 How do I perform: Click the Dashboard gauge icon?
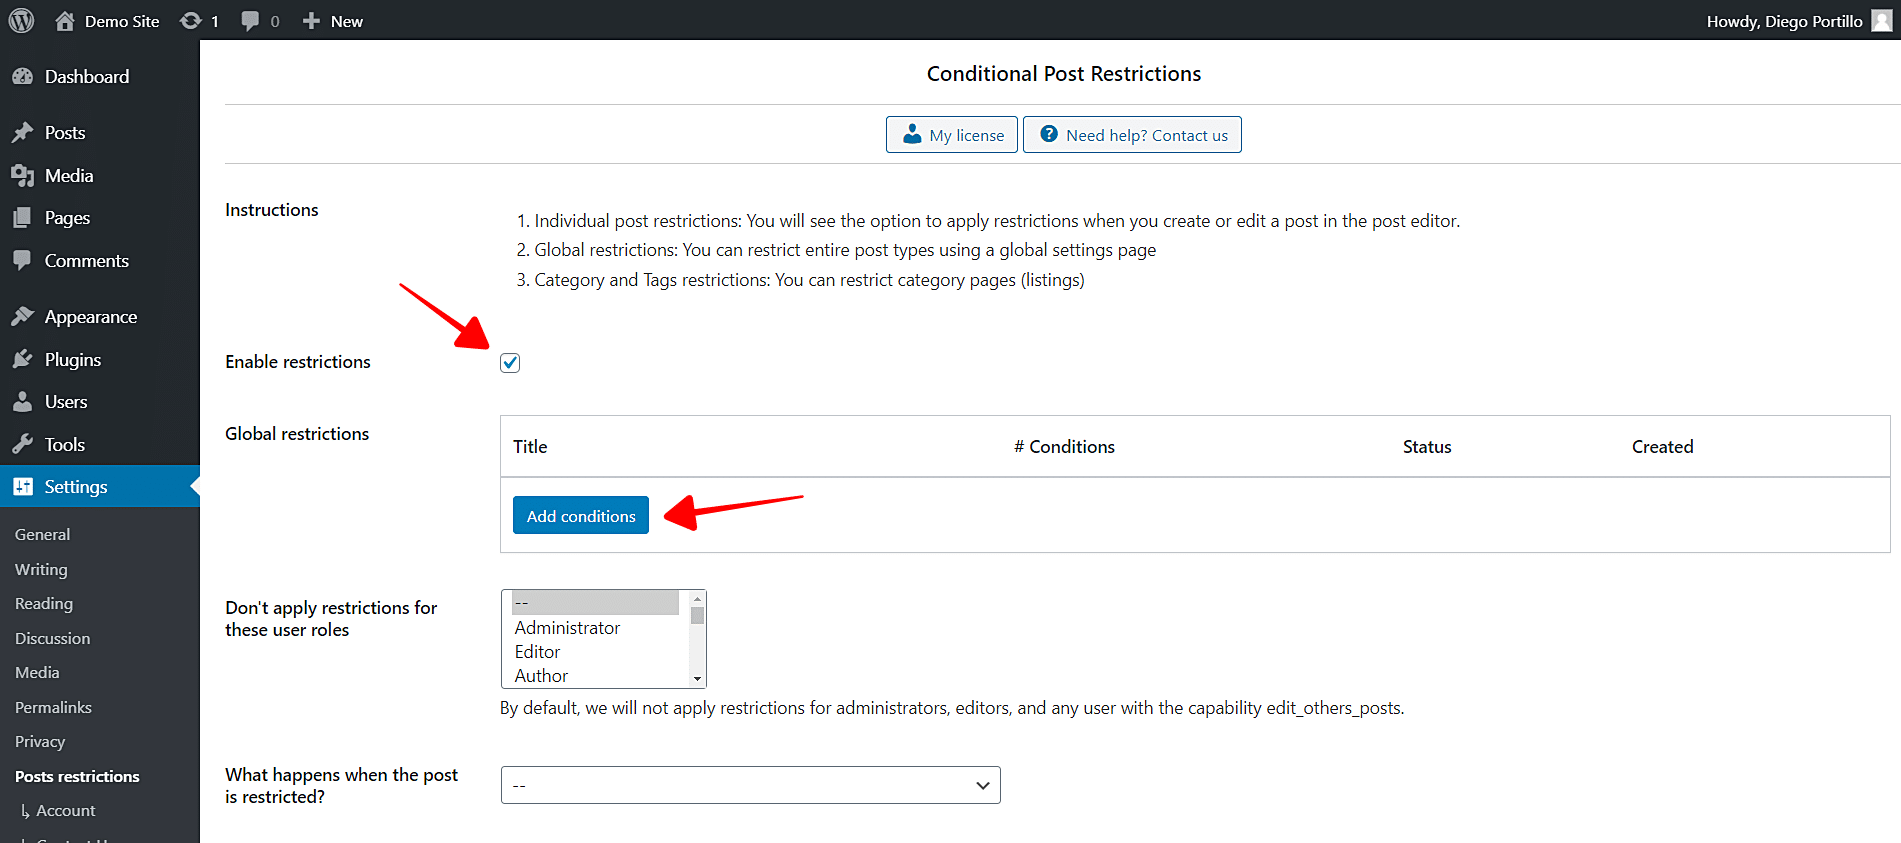pos(22,77)
